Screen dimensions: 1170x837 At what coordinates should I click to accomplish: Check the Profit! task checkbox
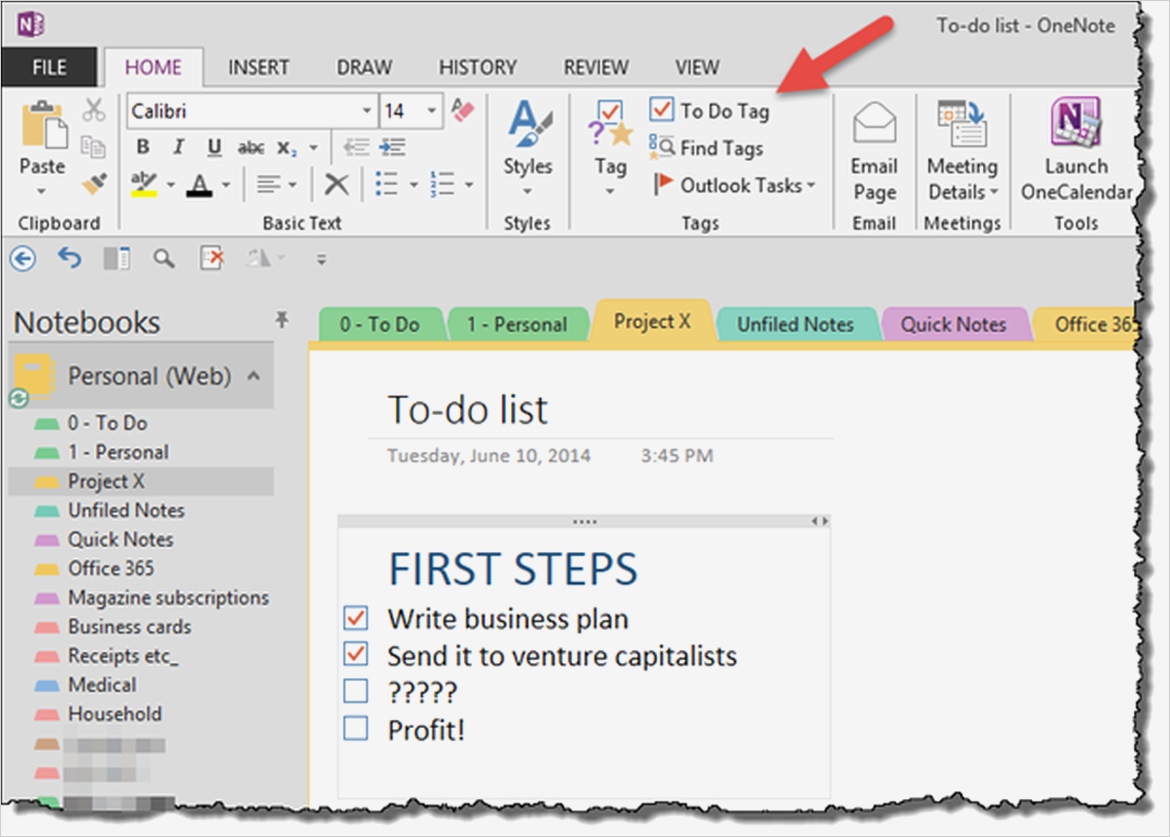(356, 728)
